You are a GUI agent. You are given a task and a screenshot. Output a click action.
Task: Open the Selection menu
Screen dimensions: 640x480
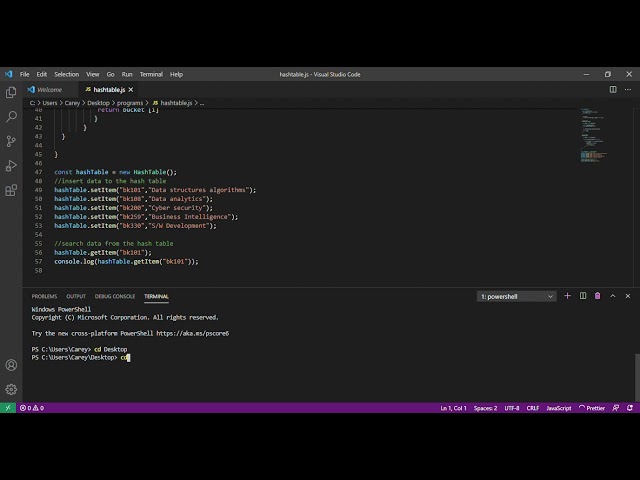point(67,74)
